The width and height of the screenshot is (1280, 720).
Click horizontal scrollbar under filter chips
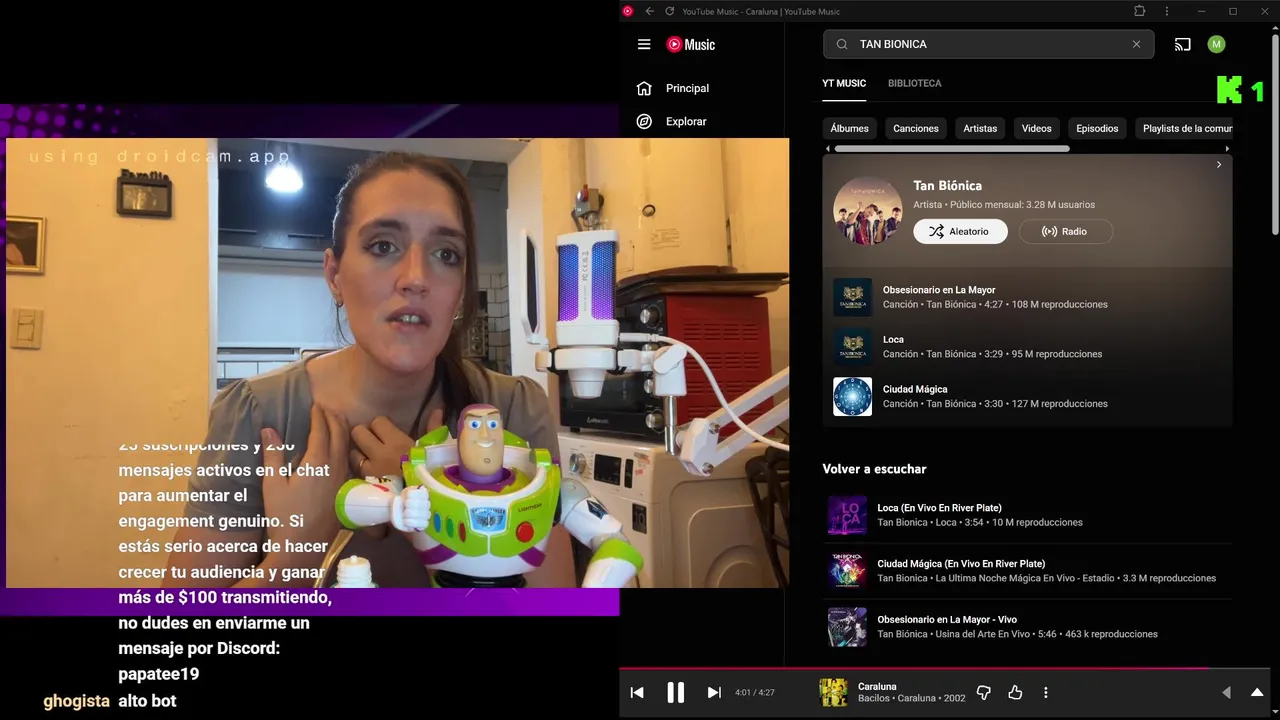tap(951, 149)
